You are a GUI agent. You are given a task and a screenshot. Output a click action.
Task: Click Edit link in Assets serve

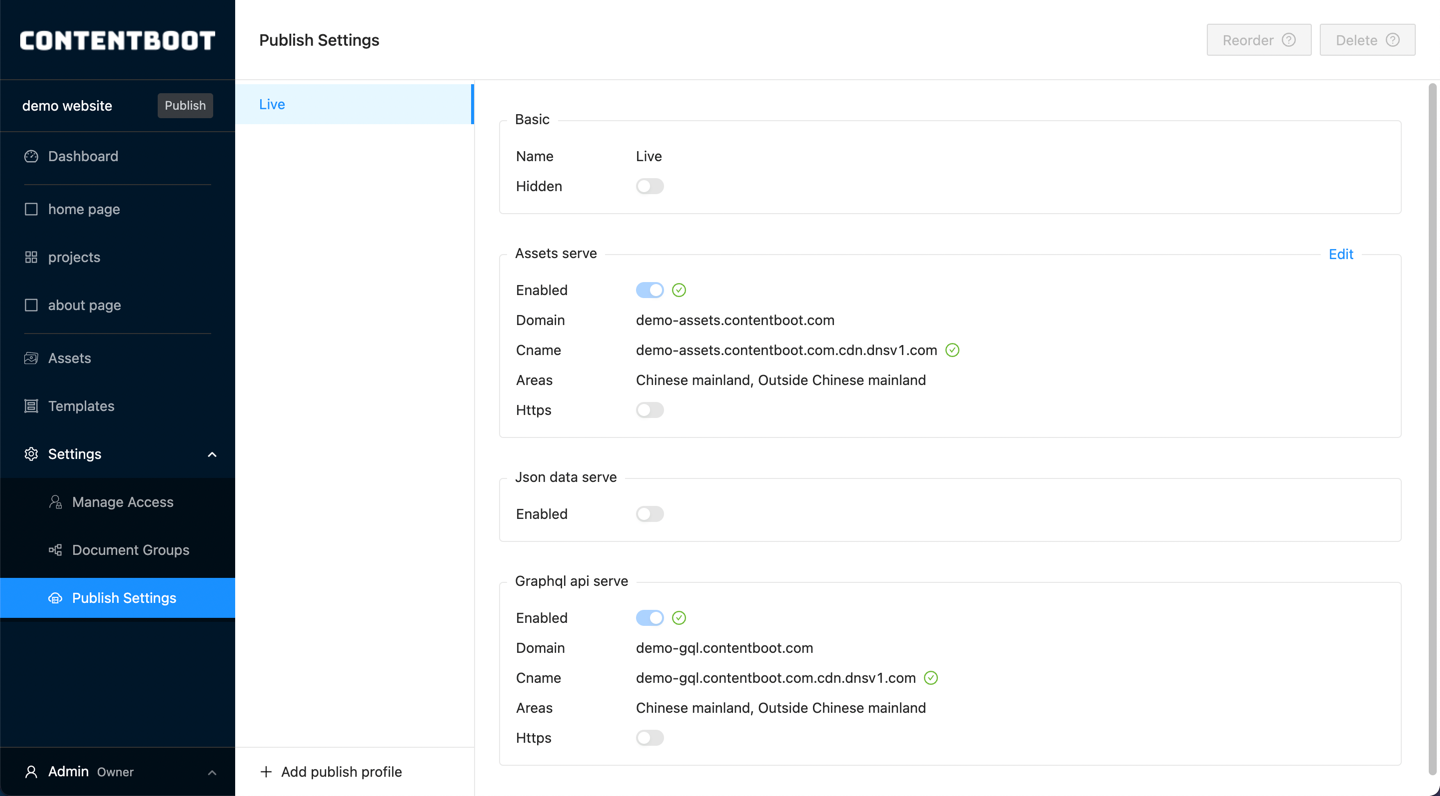(1341, 254)
